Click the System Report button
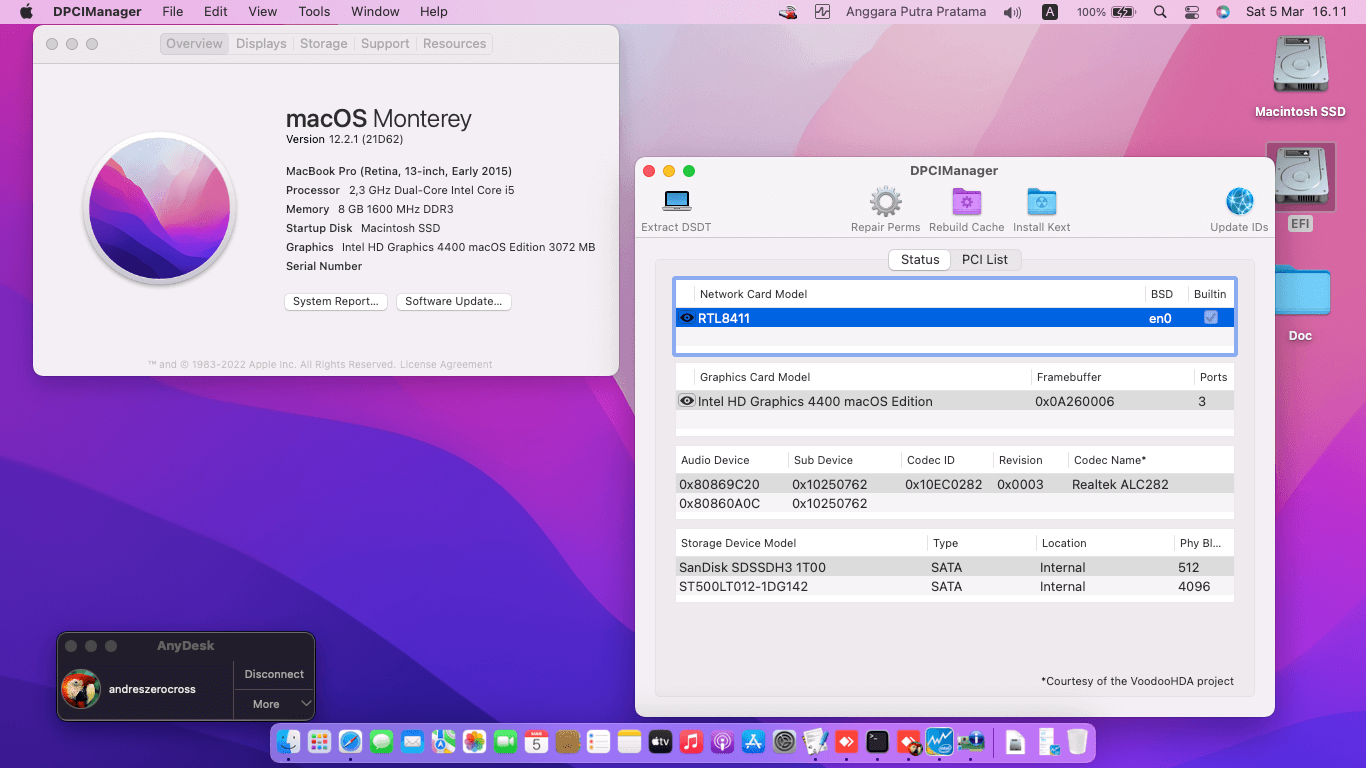The image size is (1366, 768). (x=335, y=301)
